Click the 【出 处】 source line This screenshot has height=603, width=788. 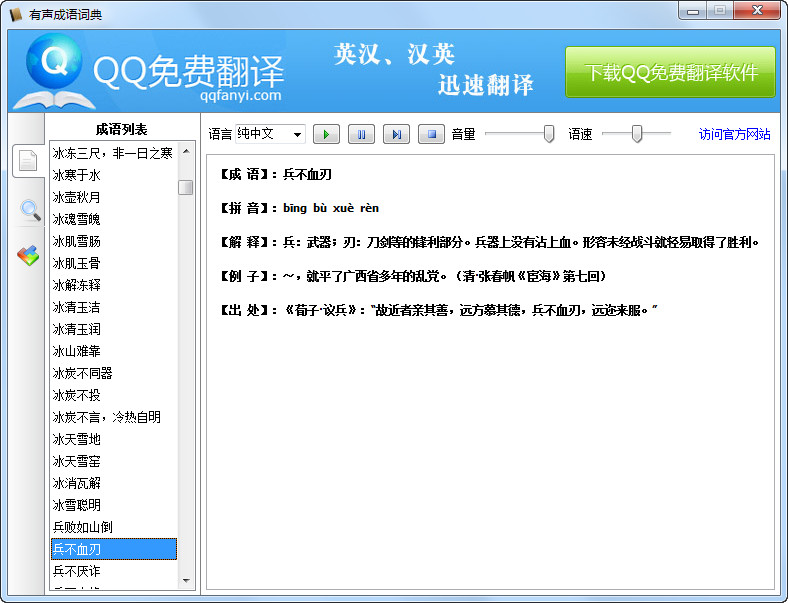(439, 310)
